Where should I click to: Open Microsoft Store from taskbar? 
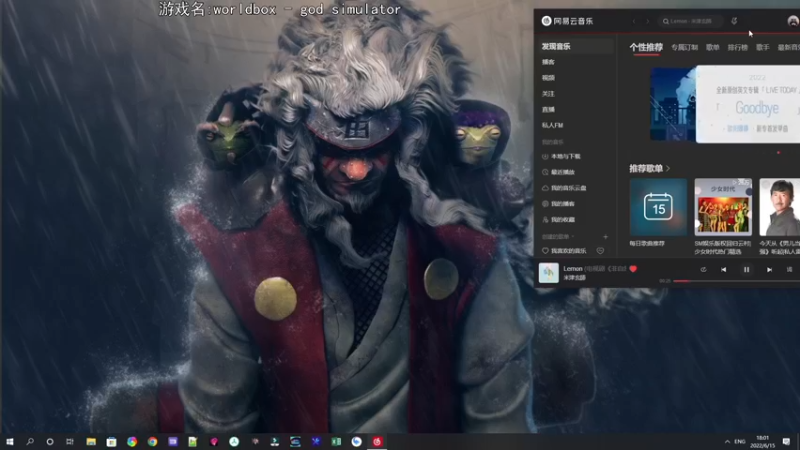[111, 441]
